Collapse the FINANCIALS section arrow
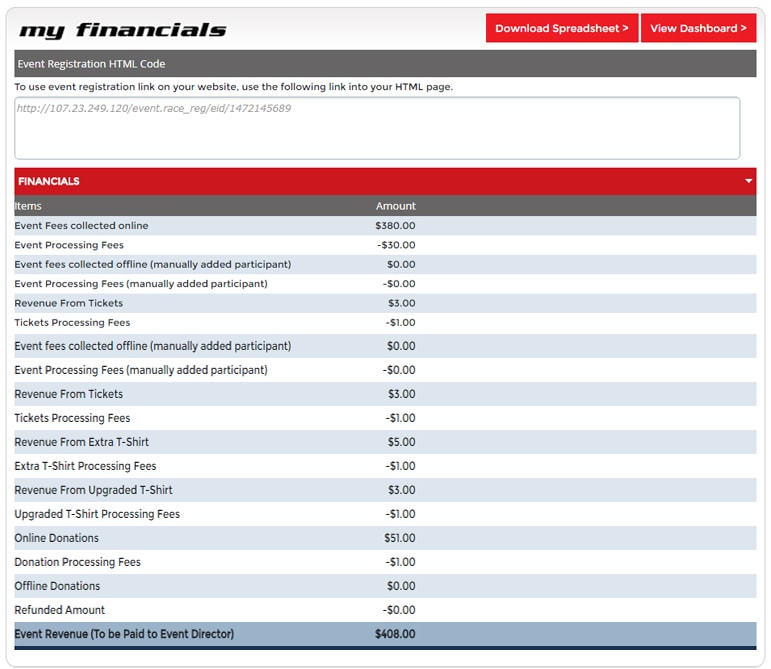The height and width of the screenshot is (669, 771). tap(748, 182)
